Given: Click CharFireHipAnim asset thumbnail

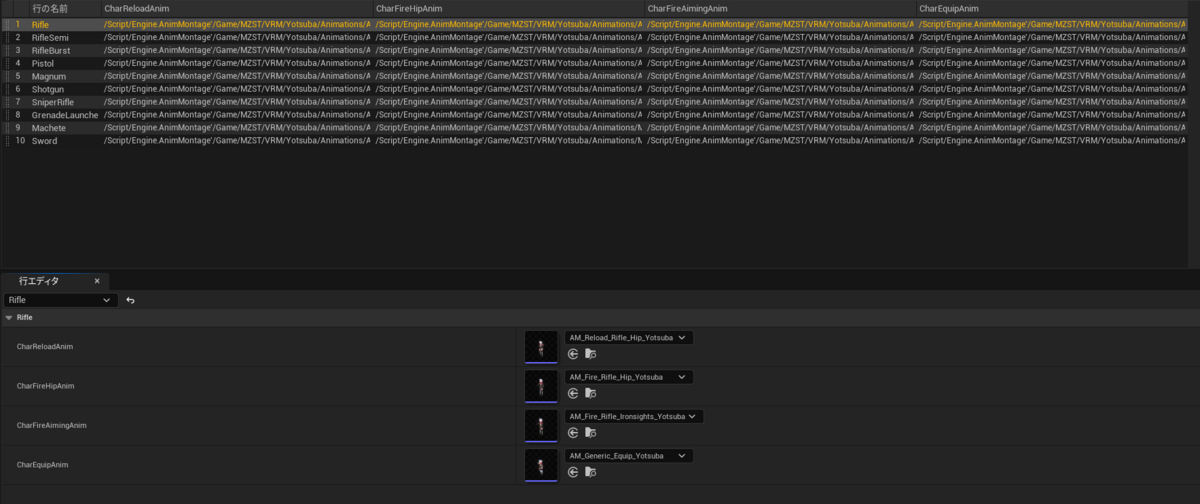Looking at the screenshot, I should (541, 385).
